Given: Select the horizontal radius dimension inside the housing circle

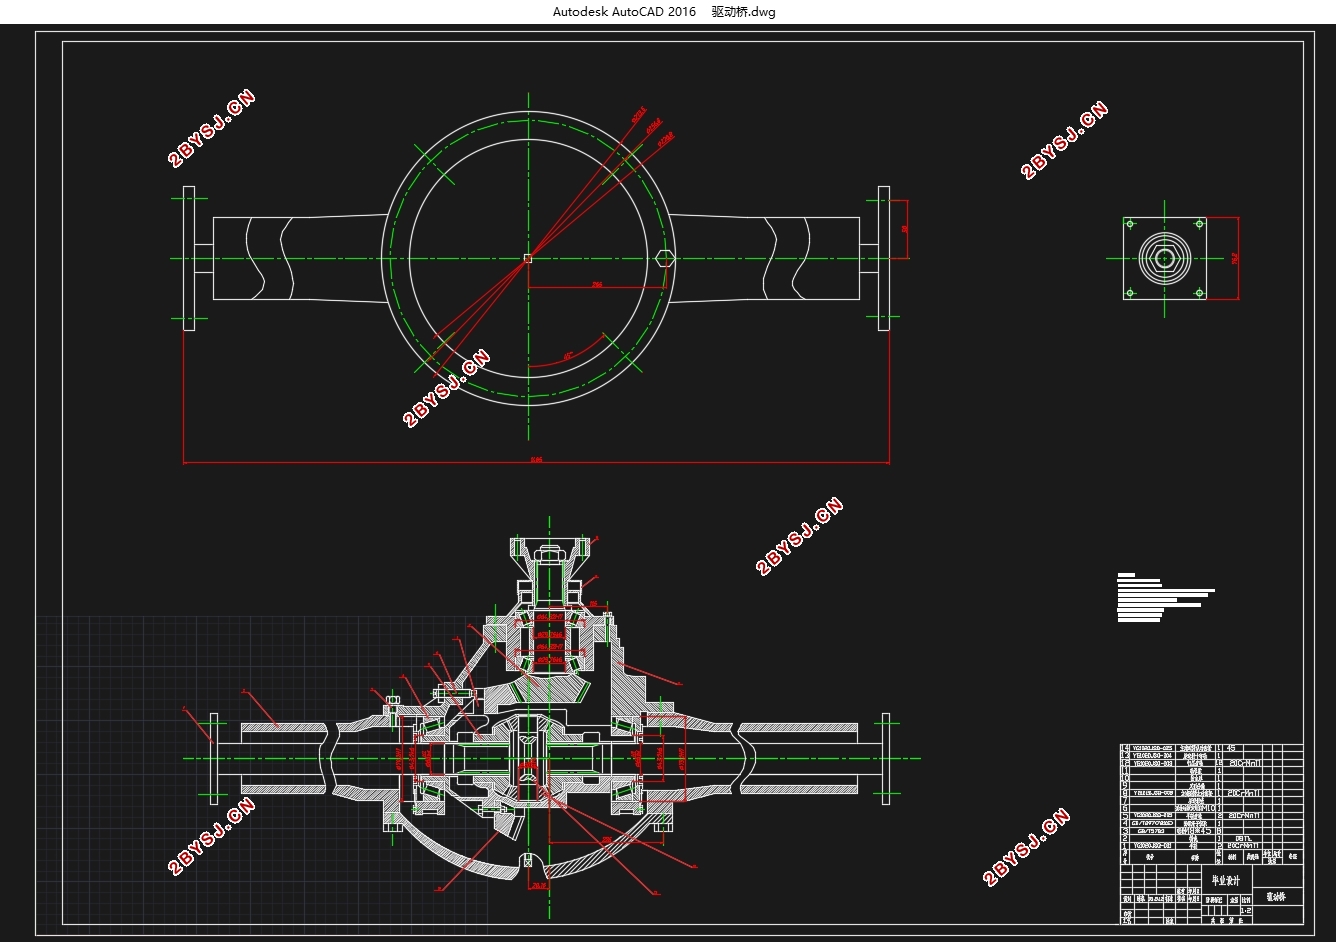Looking at the screenshot, I should click(x=596, y=286).
